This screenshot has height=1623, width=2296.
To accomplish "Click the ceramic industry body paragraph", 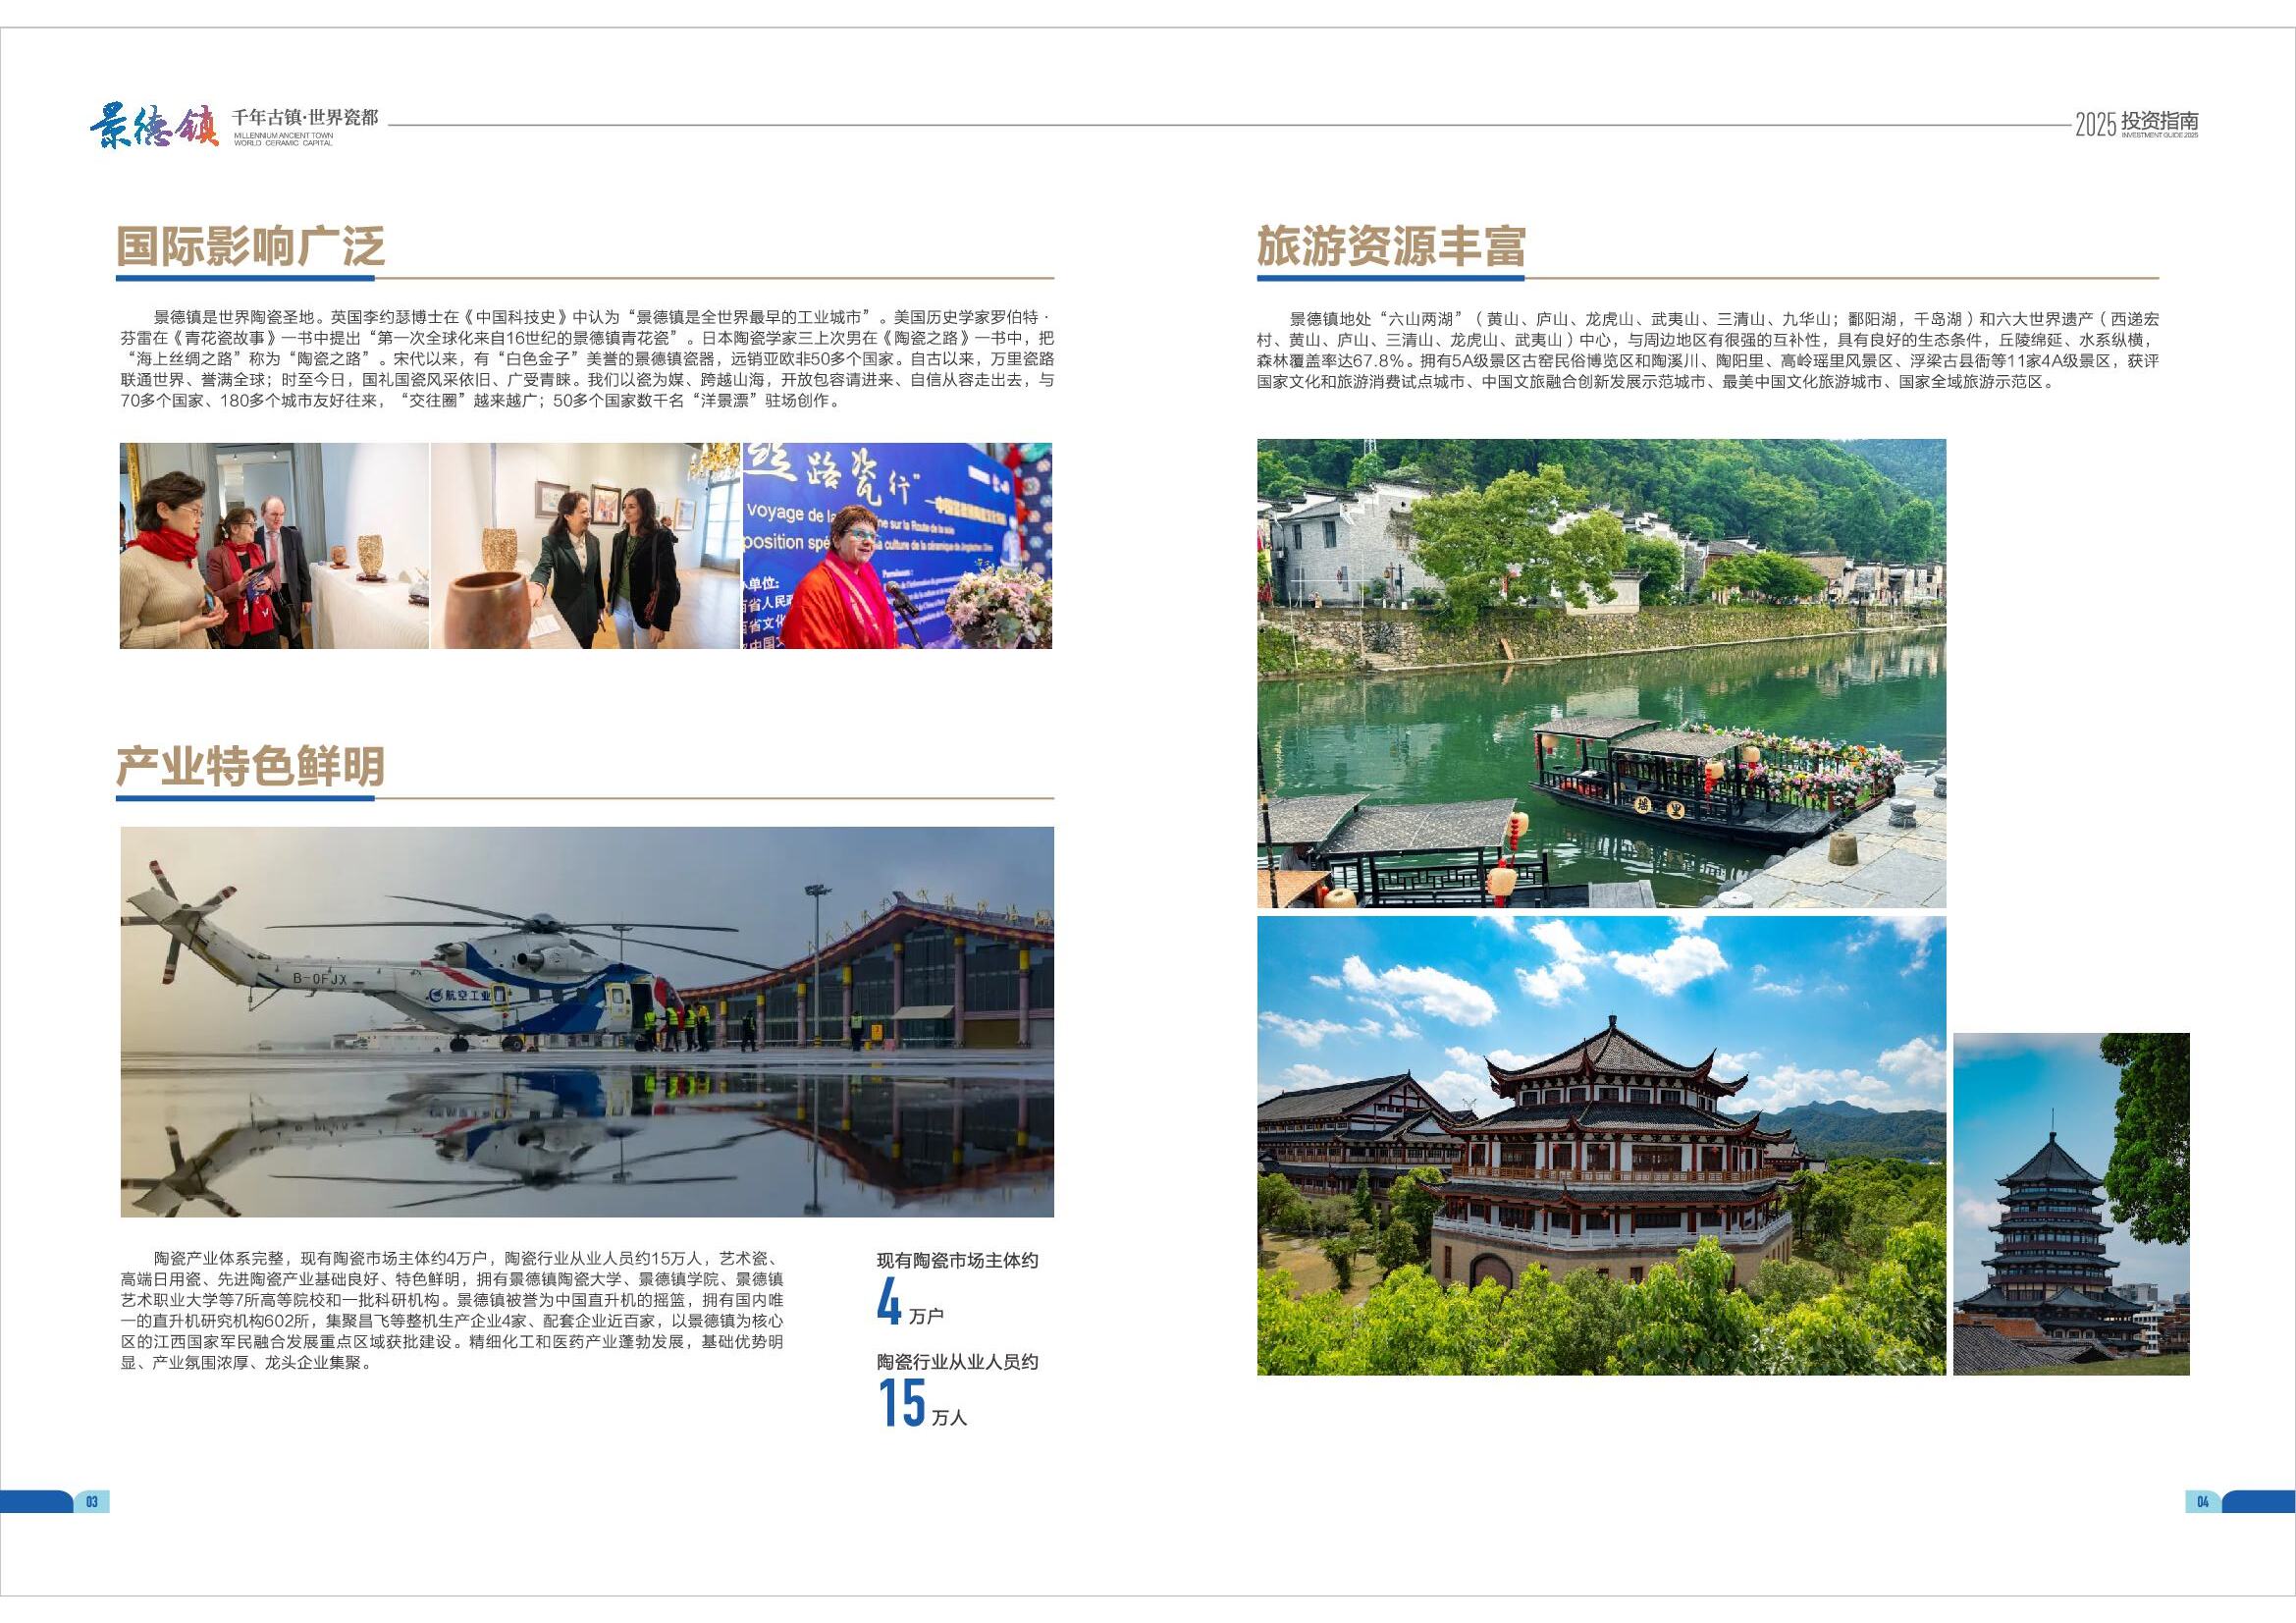I will tap(452, 1310).
